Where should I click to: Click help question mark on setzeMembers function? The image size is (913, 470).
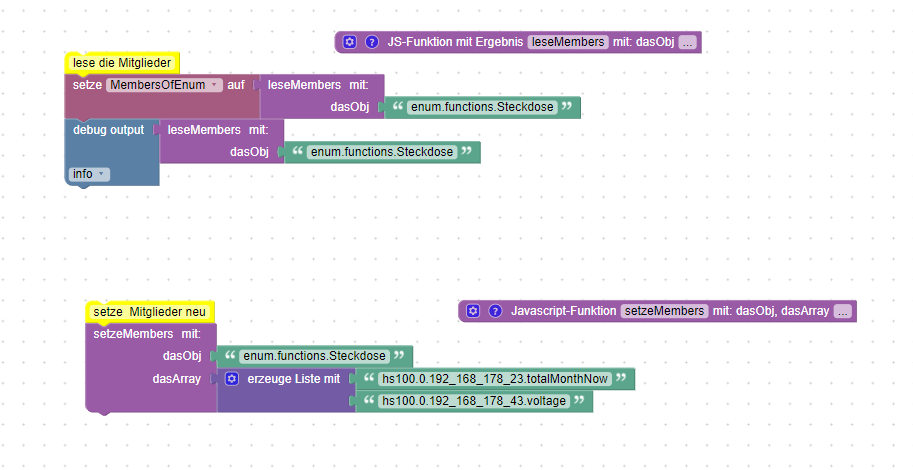click(495, 311)
